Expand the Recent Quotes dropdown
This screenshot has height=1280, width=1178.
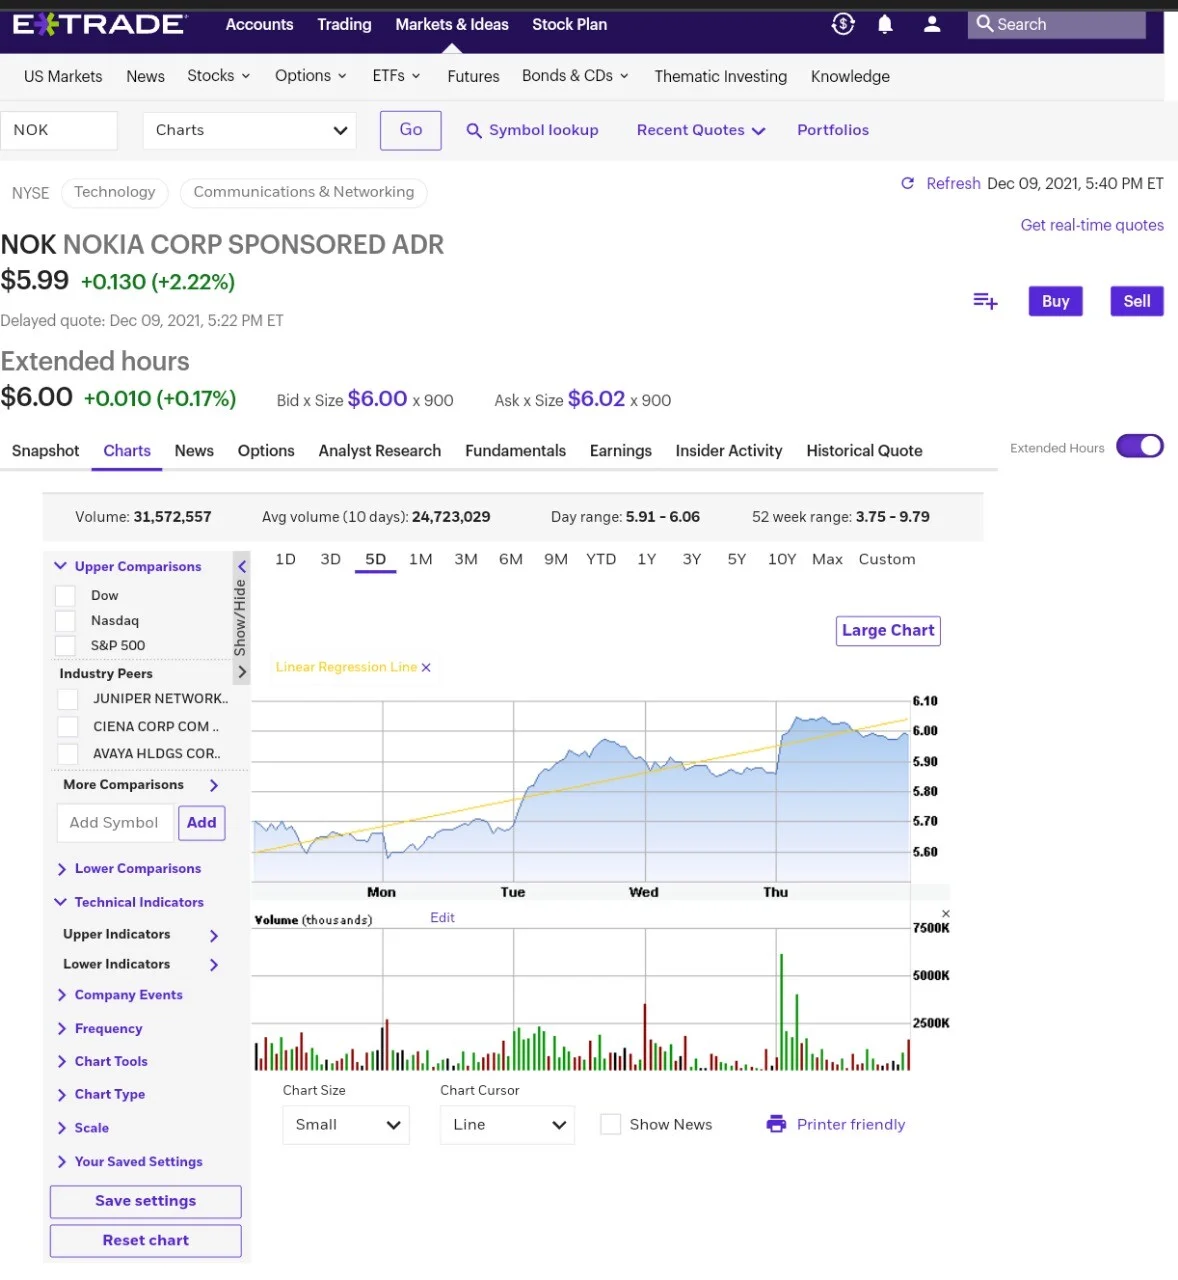click(701, 130)
